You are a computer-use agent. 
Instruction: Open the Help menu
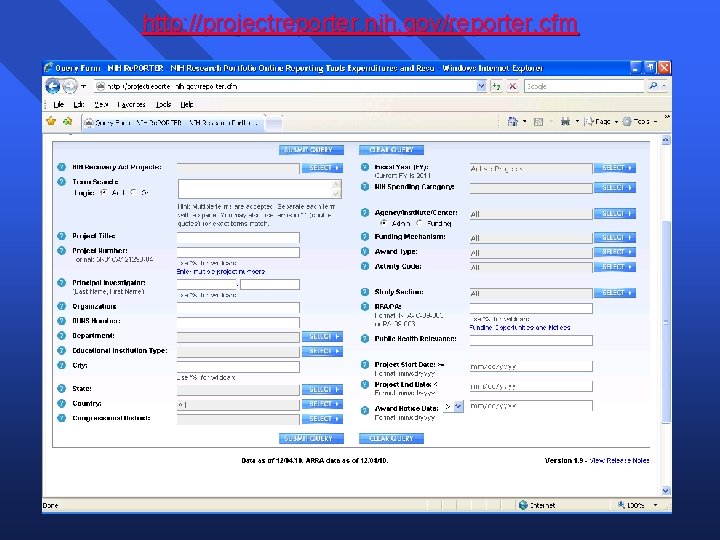186,105
